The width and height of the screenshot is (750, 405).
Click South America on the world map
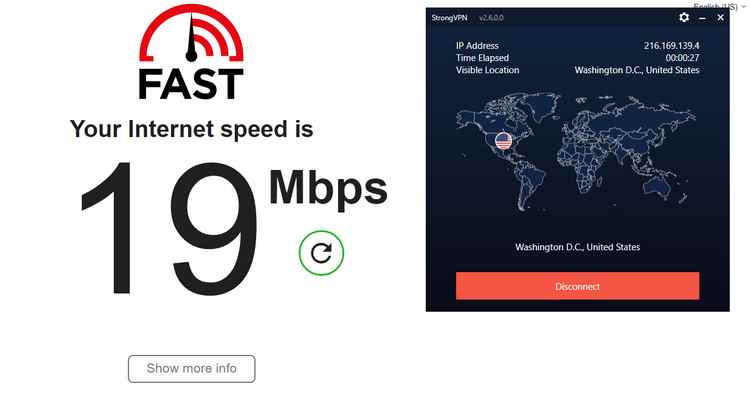[530, 185]
